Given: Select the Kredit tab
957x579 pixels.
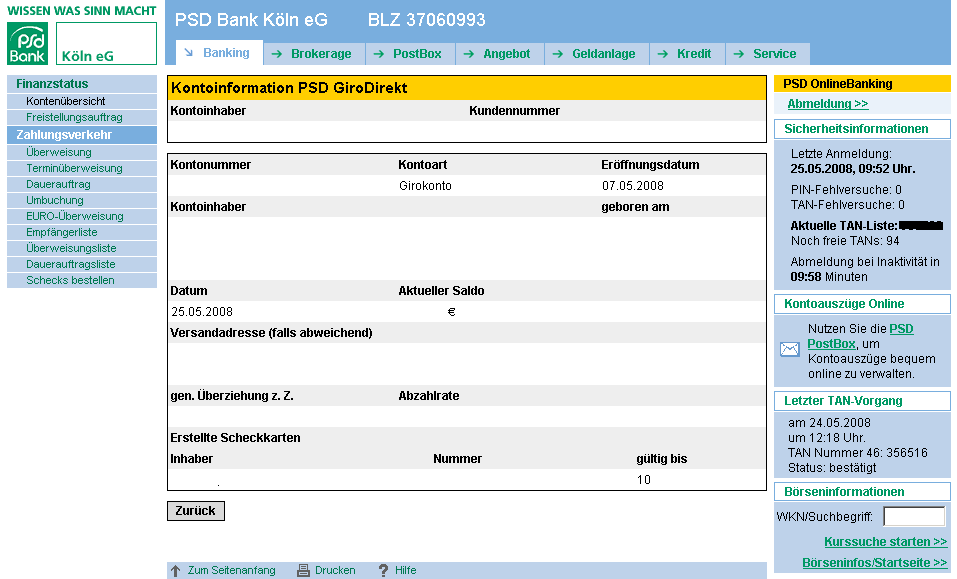Looking at the screenshot, I should 687,54.
